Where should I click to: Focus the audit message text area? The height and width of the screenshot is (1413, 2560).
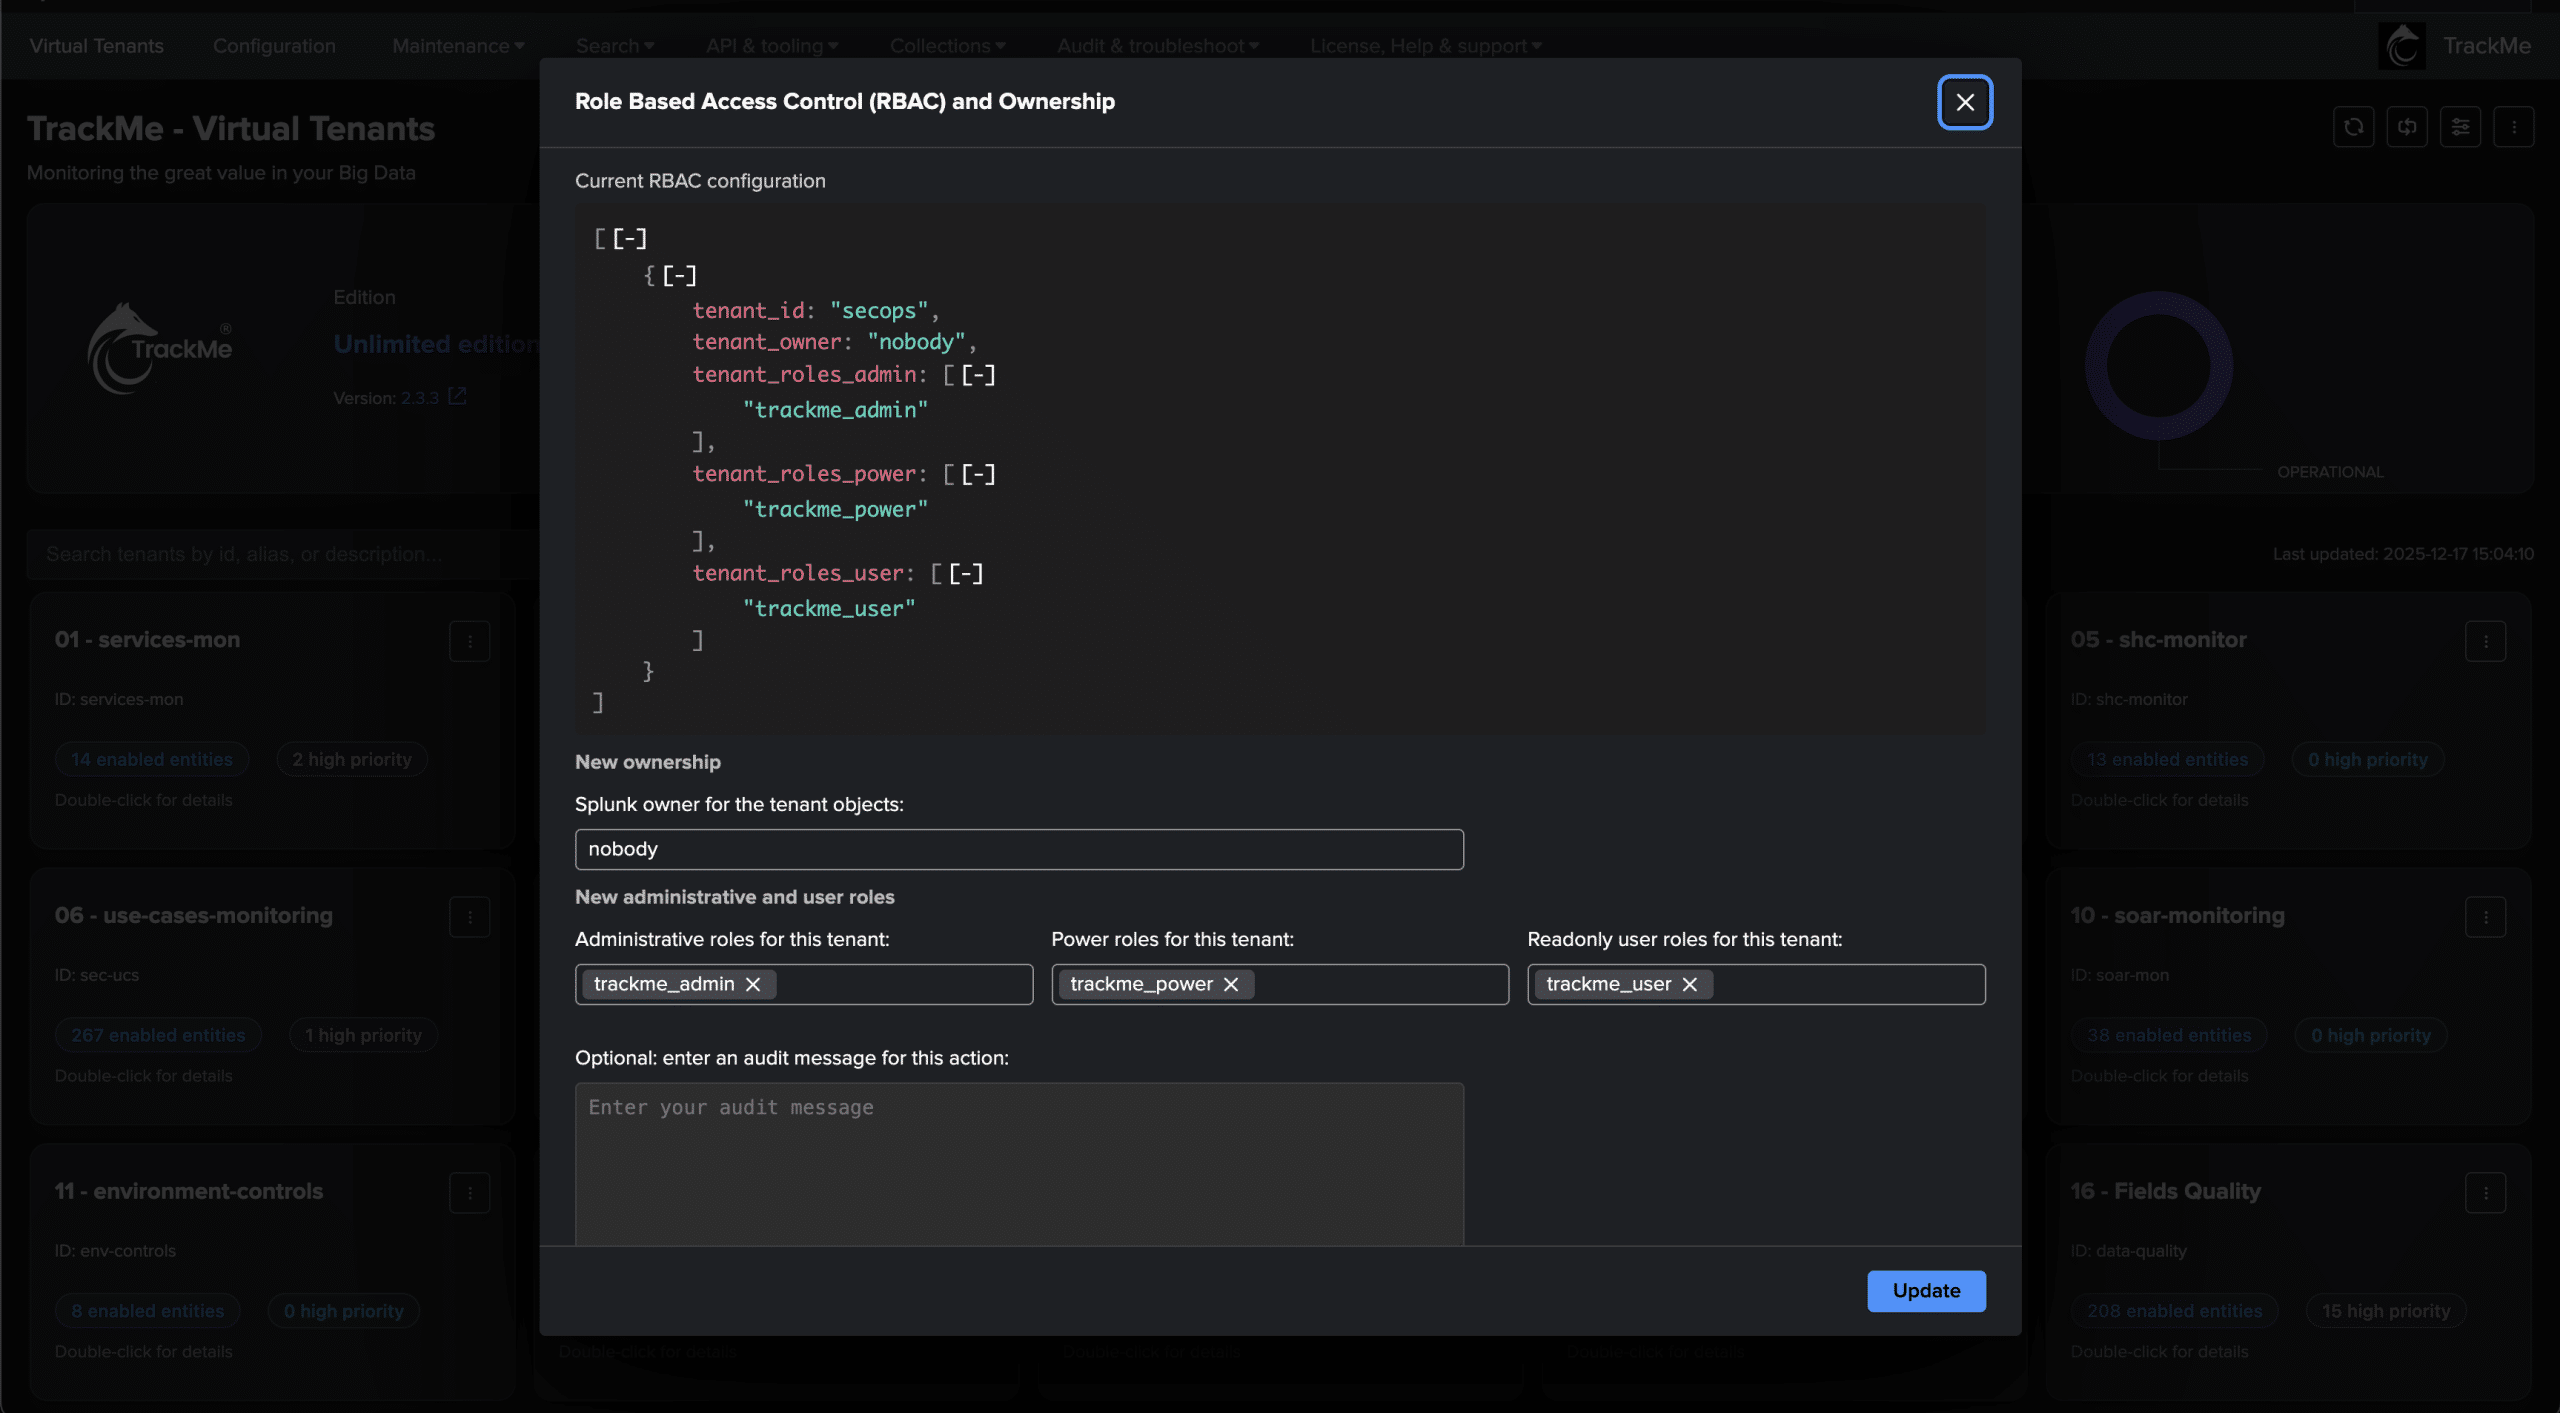(x=1018, y=1160)
